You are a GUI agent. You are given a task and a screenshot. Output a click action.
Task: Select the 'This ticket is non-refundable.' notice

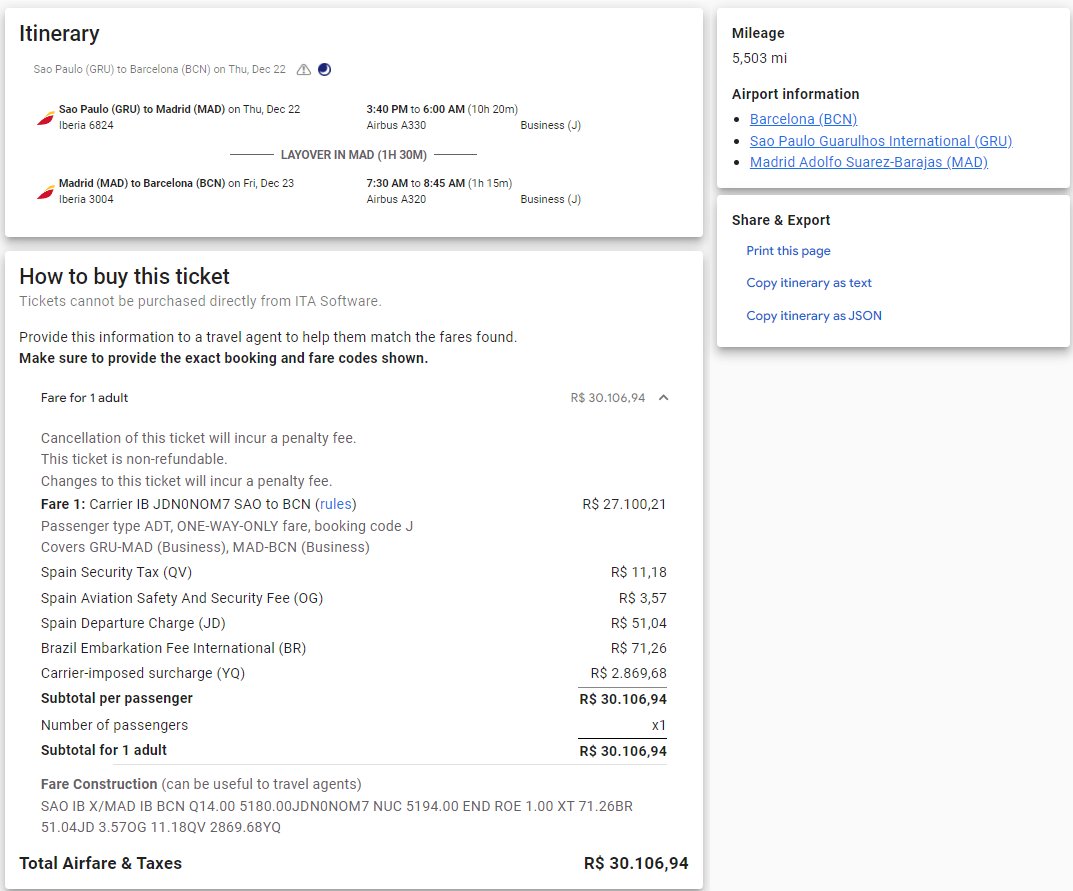coord(134,459)
